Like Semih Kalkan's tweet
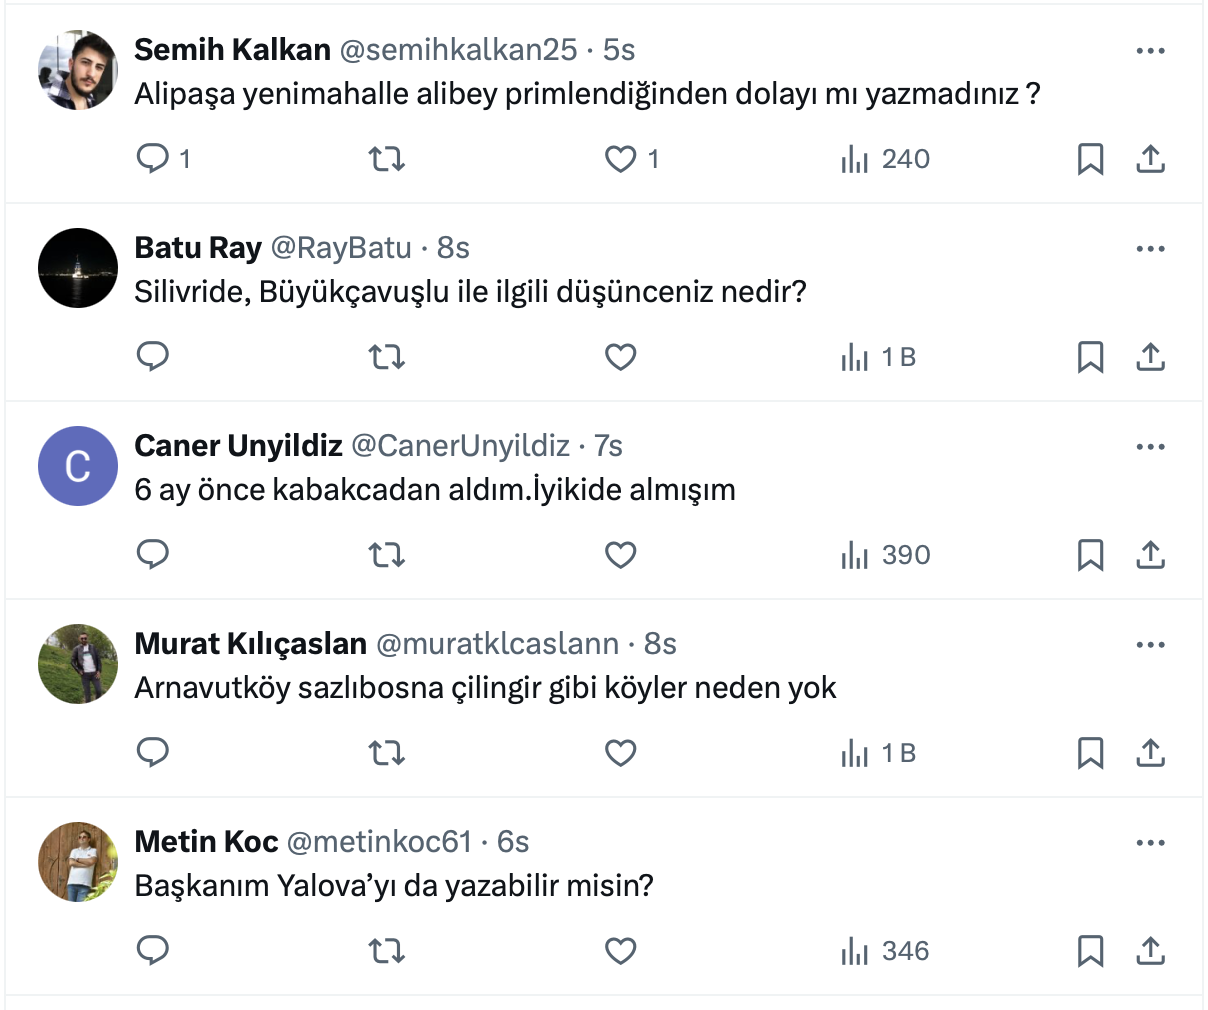 point(621,159)
